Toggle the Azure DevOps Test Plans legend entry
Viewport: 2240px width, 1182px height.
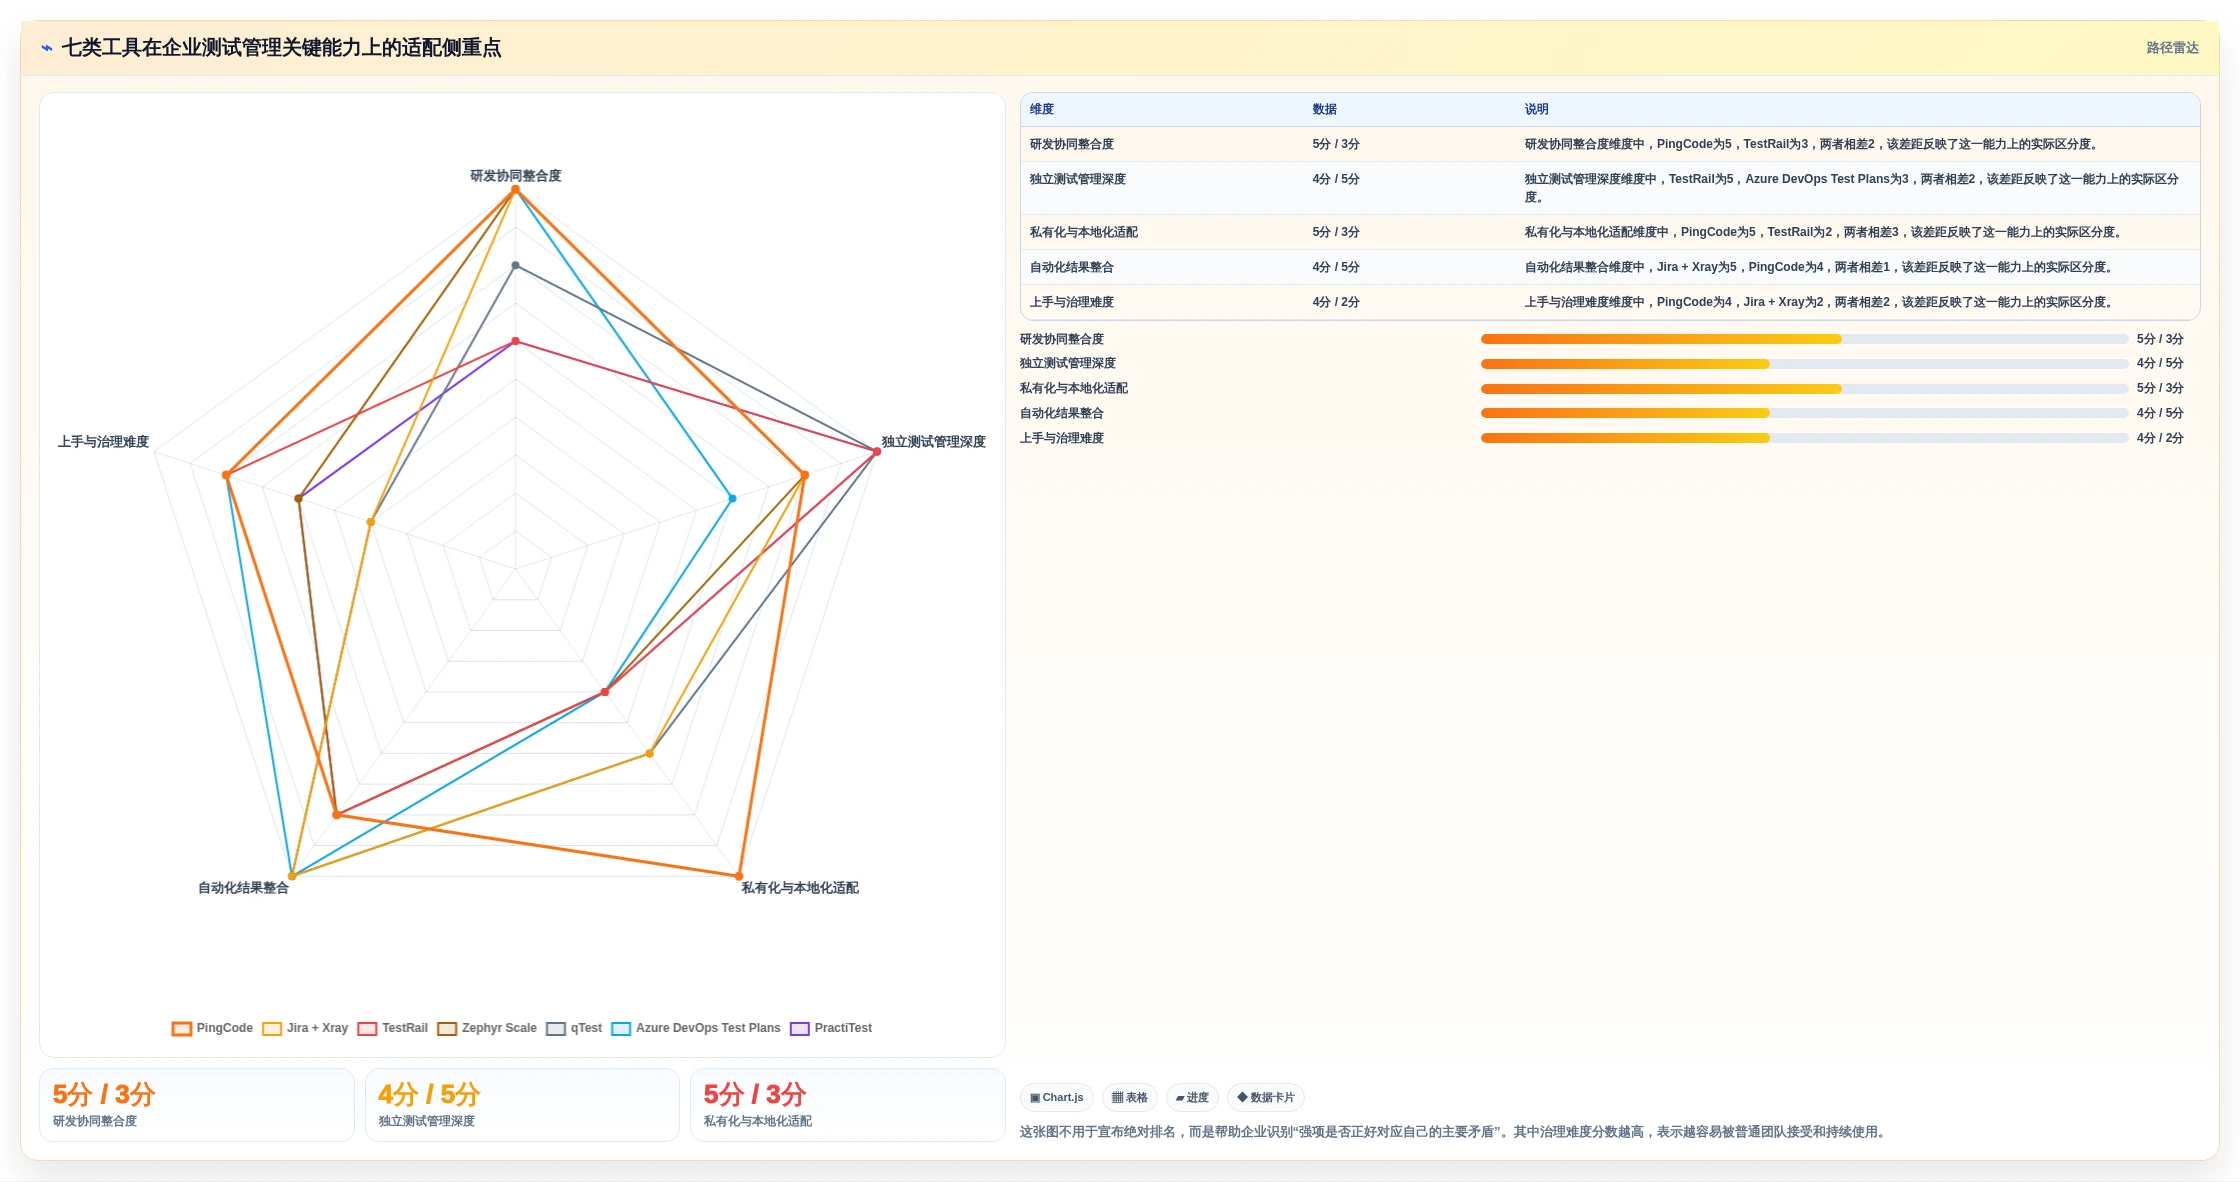click(696, 1028)
